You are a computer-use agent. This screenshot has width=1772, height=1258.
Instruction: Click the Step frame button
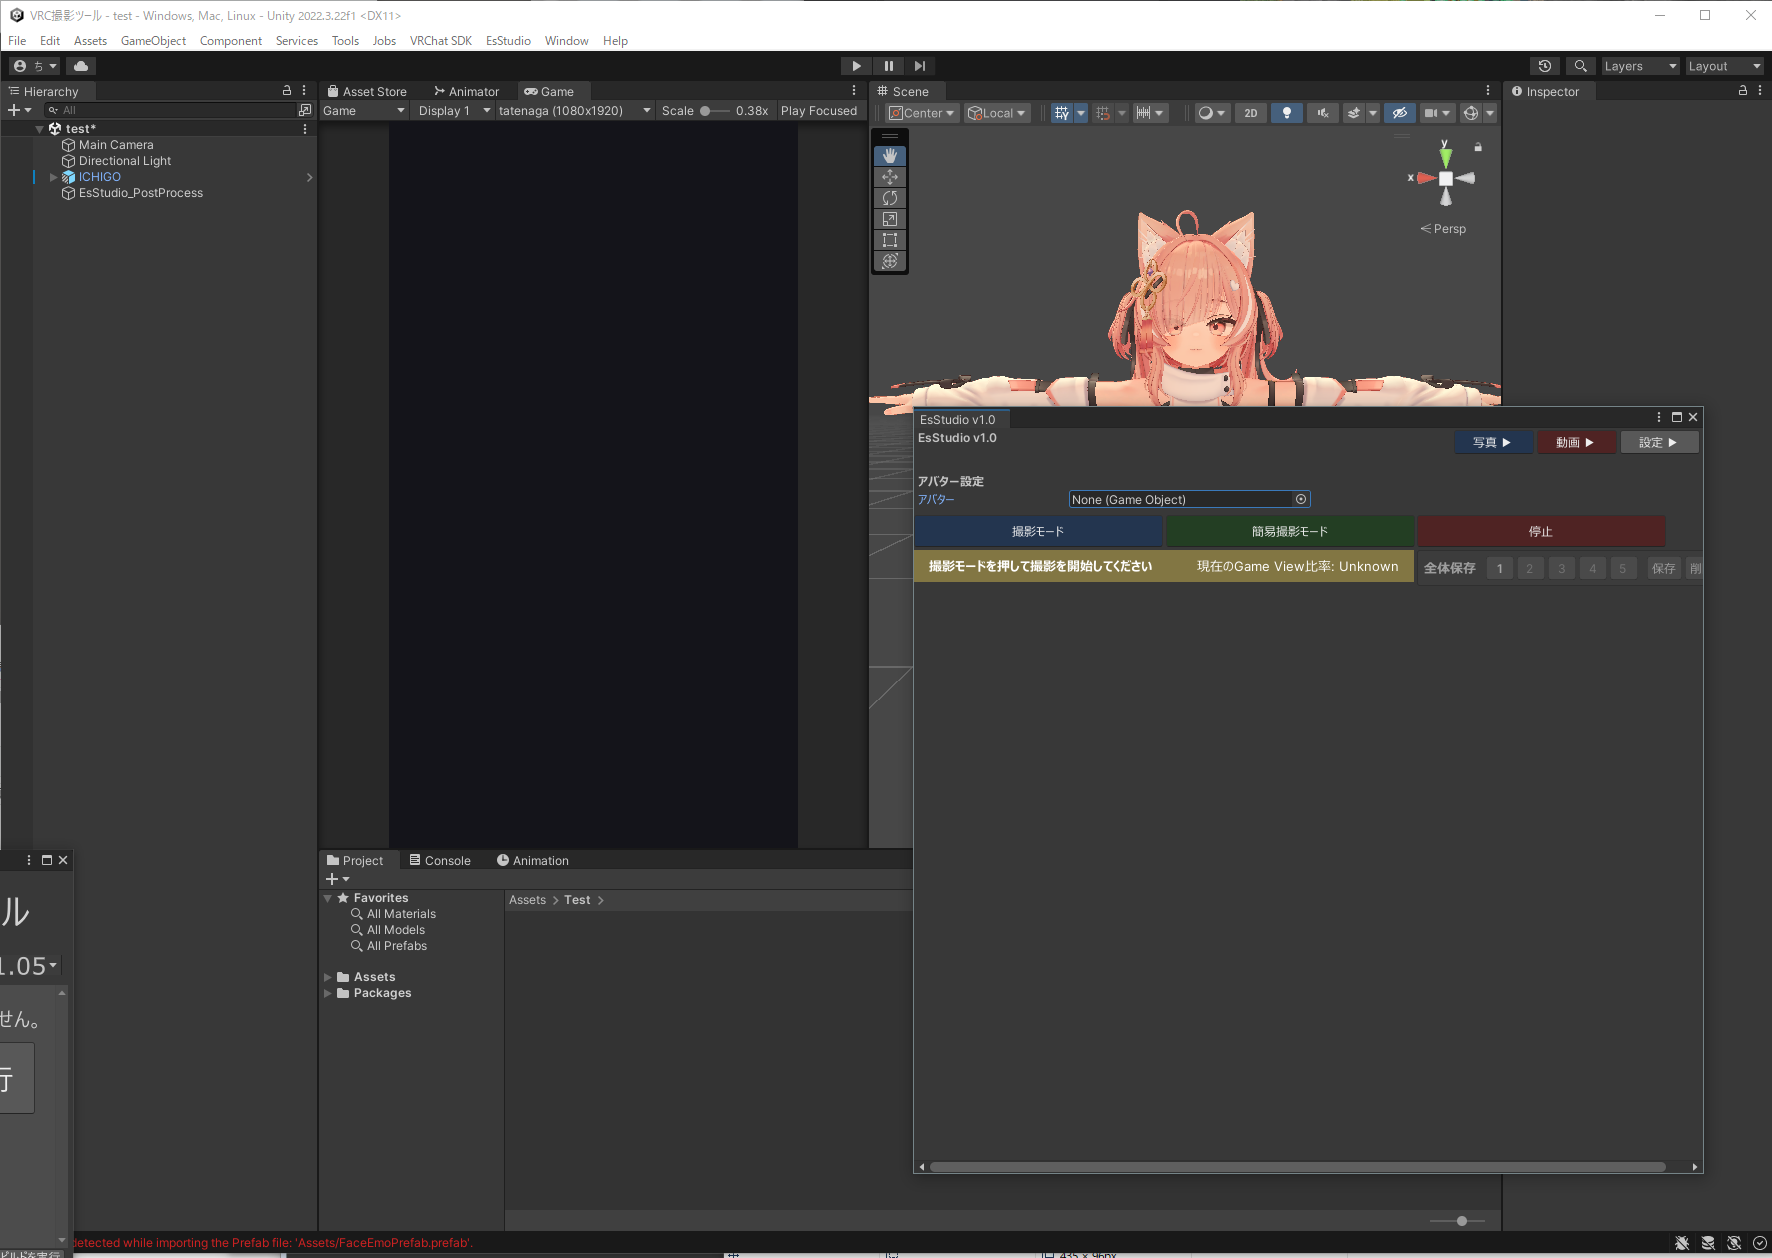tap(920, 66)
